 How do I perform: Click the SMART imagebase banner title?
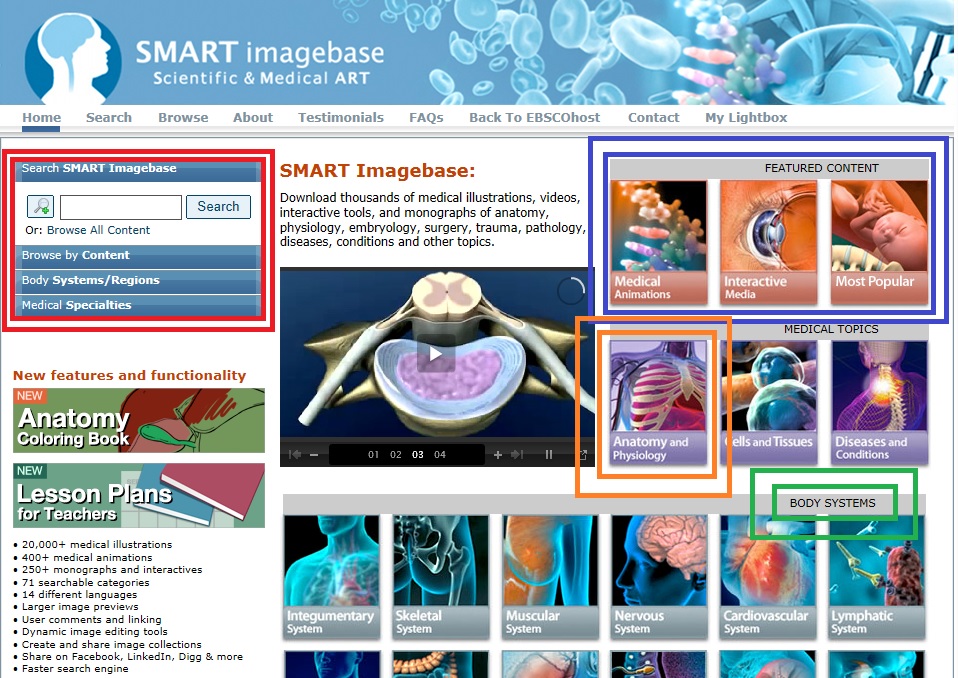coord(260,53)
